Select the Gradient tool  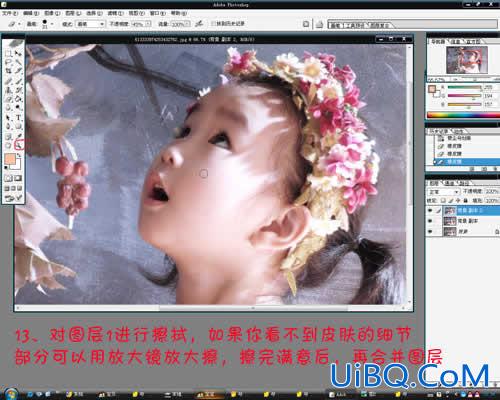[x=18, y=99]
